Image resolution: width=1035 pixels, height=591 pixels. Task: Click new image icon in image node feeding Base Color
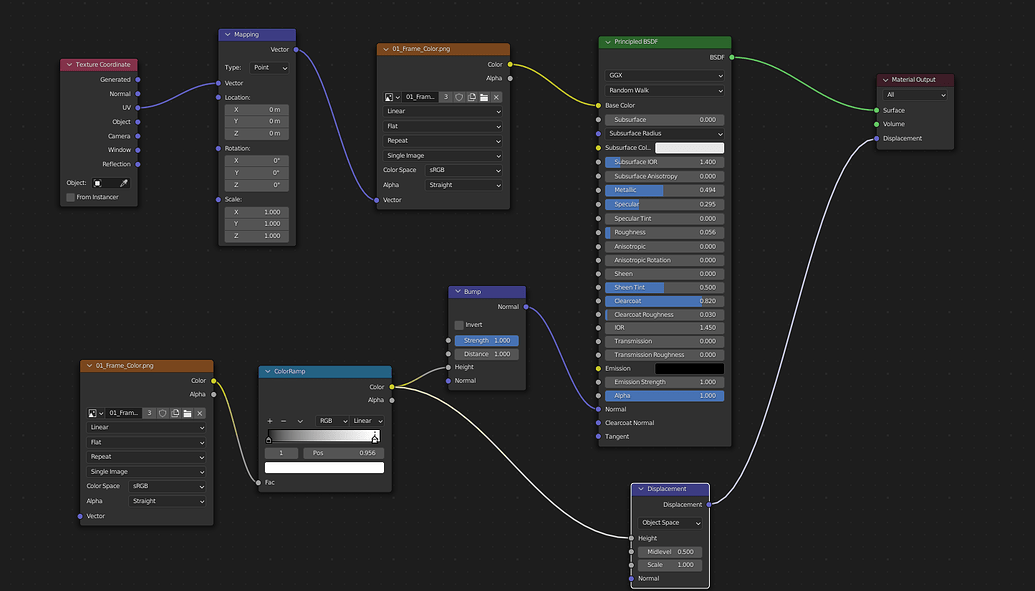pyautogui.click(x=471, y=97)
